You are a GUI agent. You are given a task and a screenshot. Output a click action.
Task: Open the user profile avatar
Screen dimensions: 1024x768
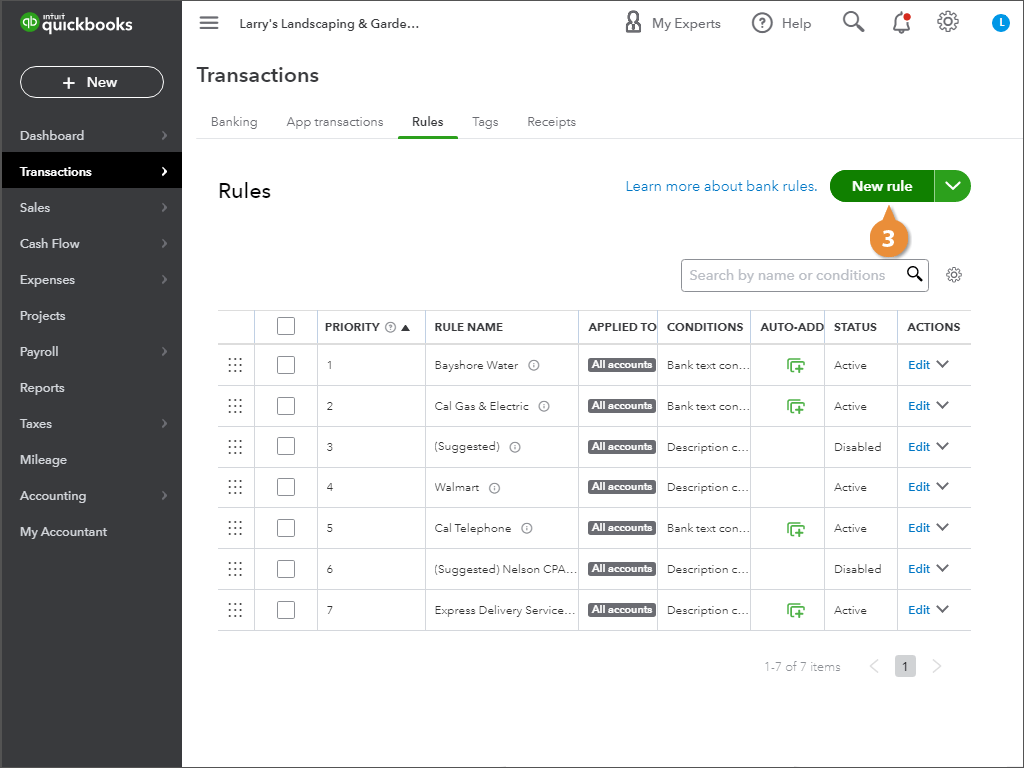click(x=1000, y=23)
